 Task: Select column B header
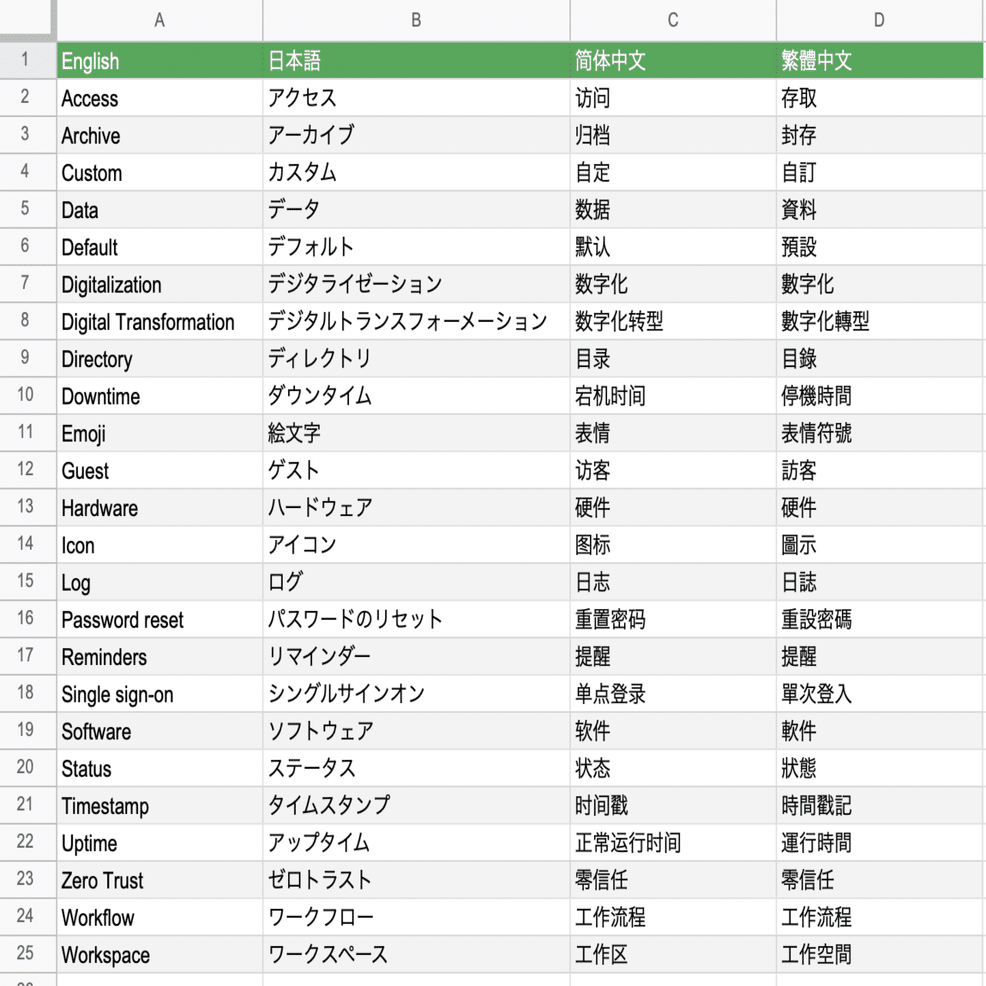tap(416, 20)
